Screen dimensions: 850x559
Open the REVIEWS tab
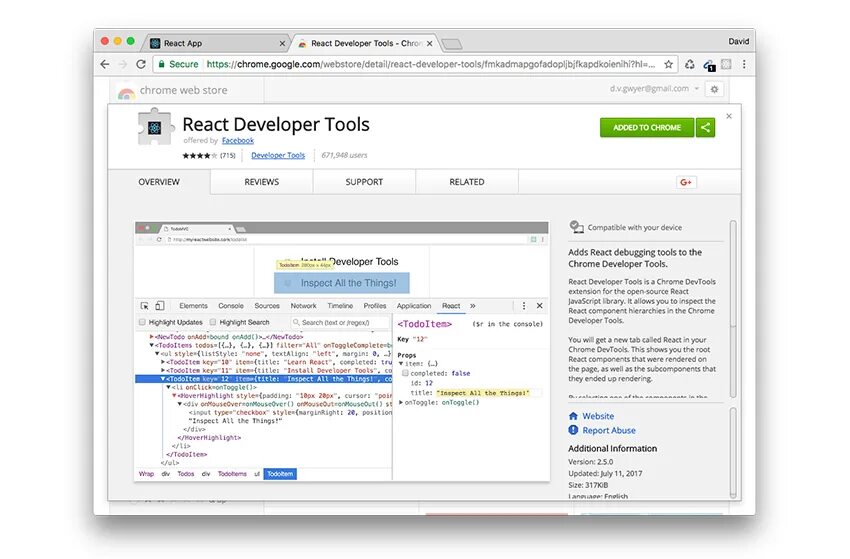coord(261,182)
